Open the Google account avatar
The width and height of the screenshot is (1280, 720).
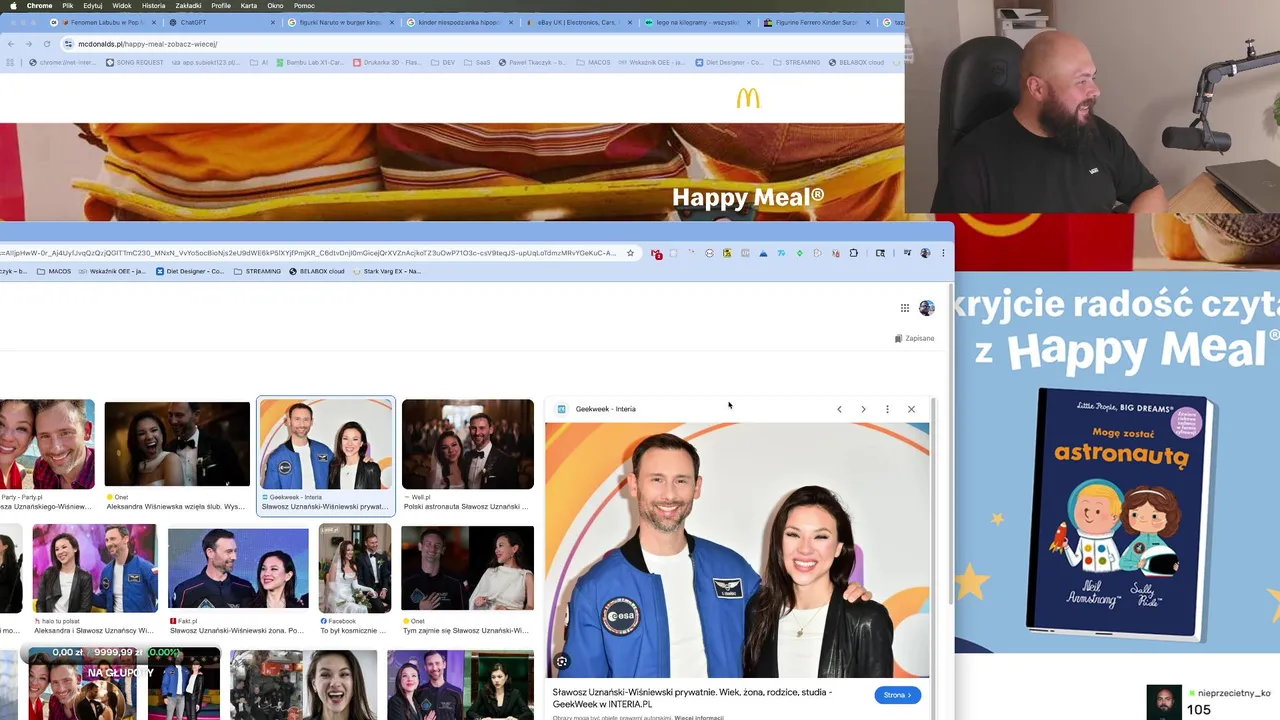pyautogui.click(x=927, y=308)
